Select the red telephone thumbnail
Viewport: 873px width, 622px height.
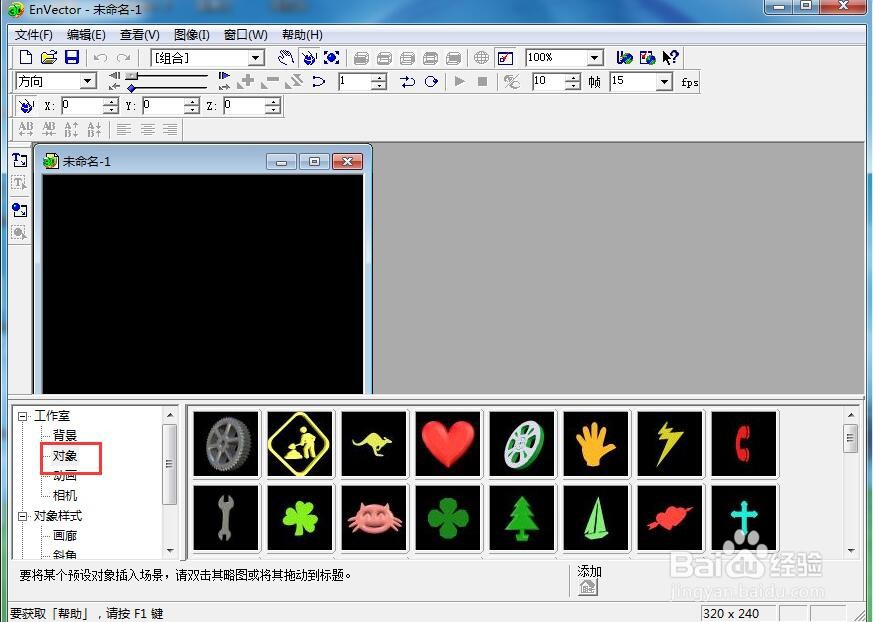[744, 444]
